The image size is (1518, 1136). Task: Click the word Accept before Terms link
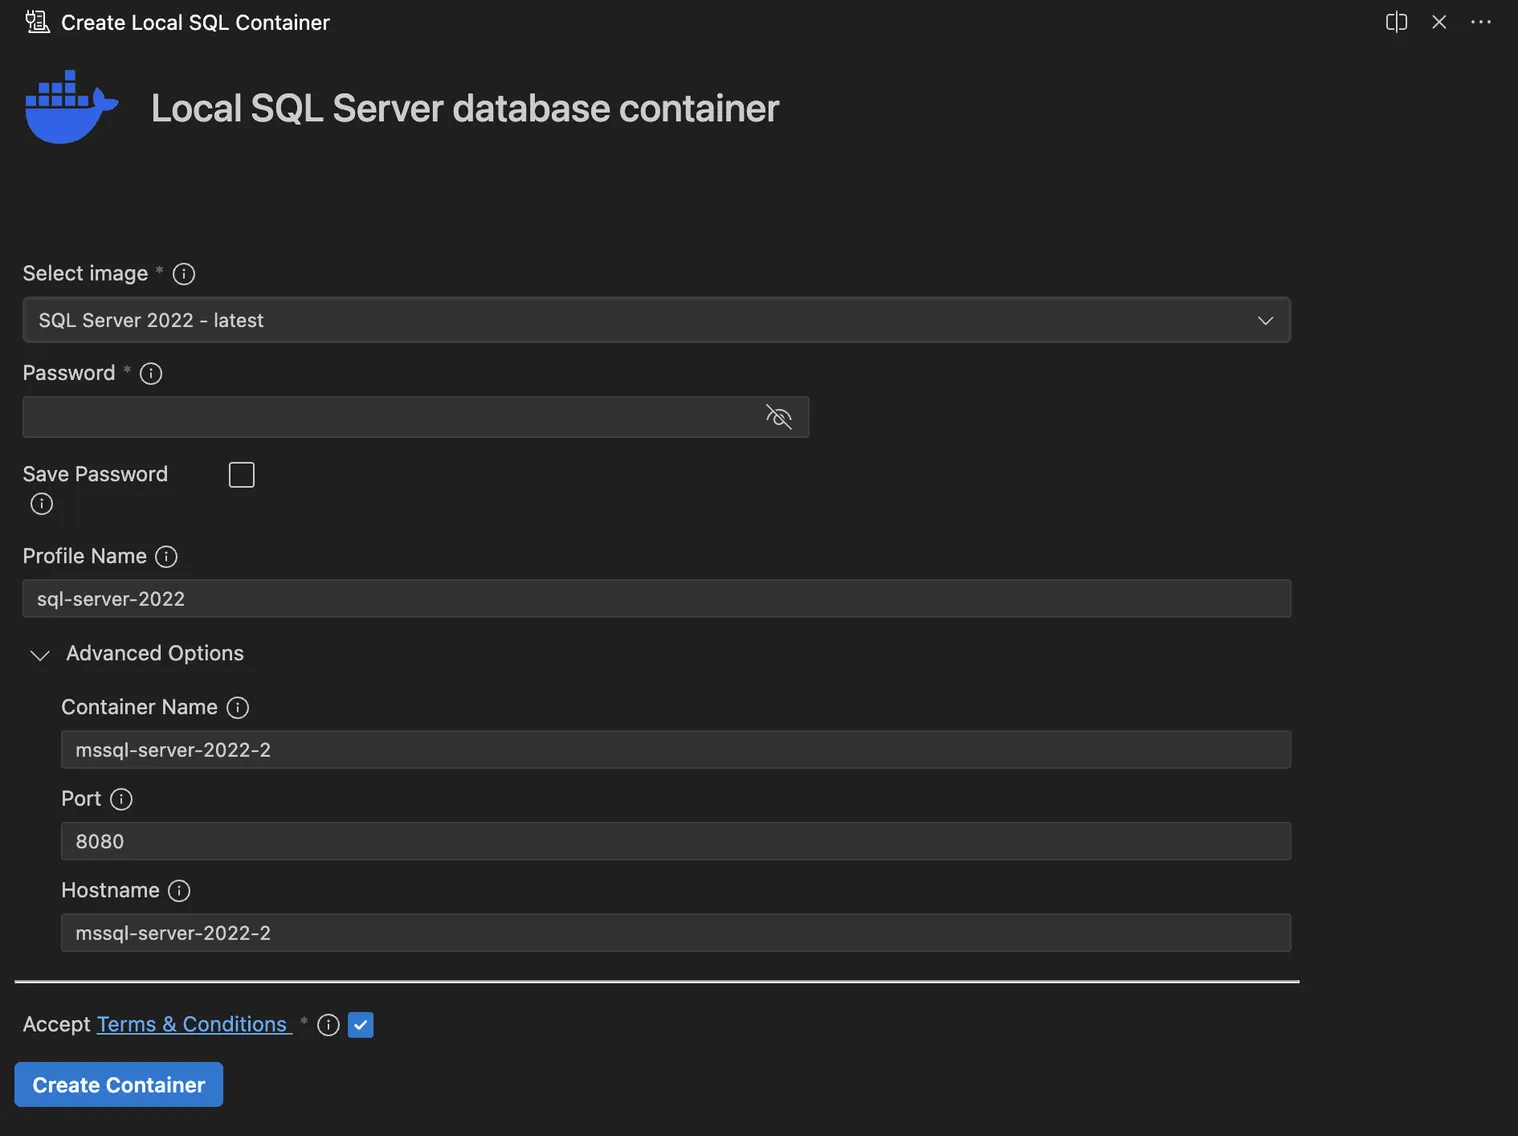point(56,1025)
